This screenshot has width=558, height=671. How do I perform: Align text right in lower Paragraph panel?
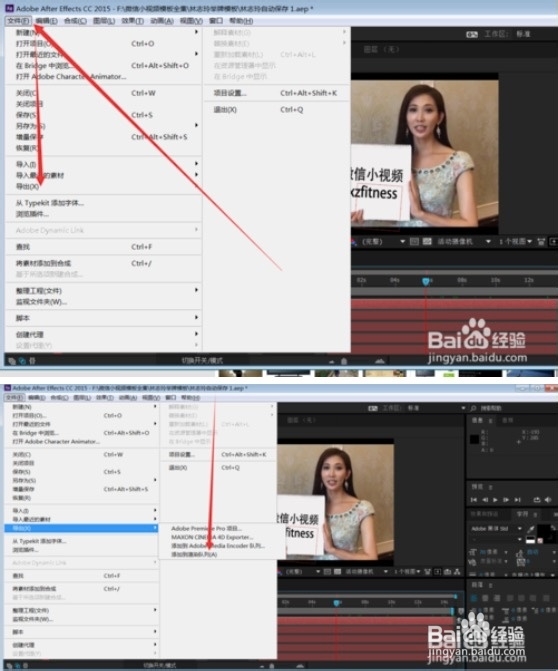point(497,598)
